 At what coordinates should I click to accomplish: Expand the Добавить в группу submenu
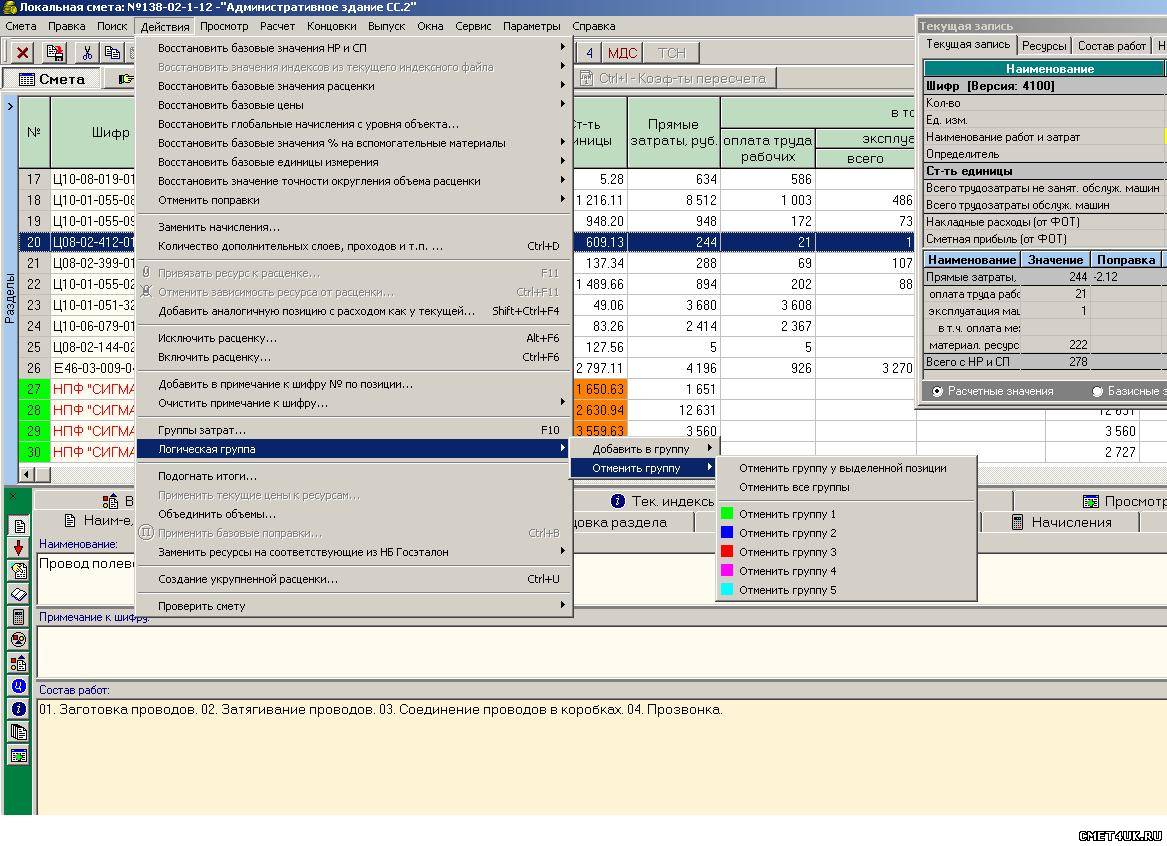(642, 449)
